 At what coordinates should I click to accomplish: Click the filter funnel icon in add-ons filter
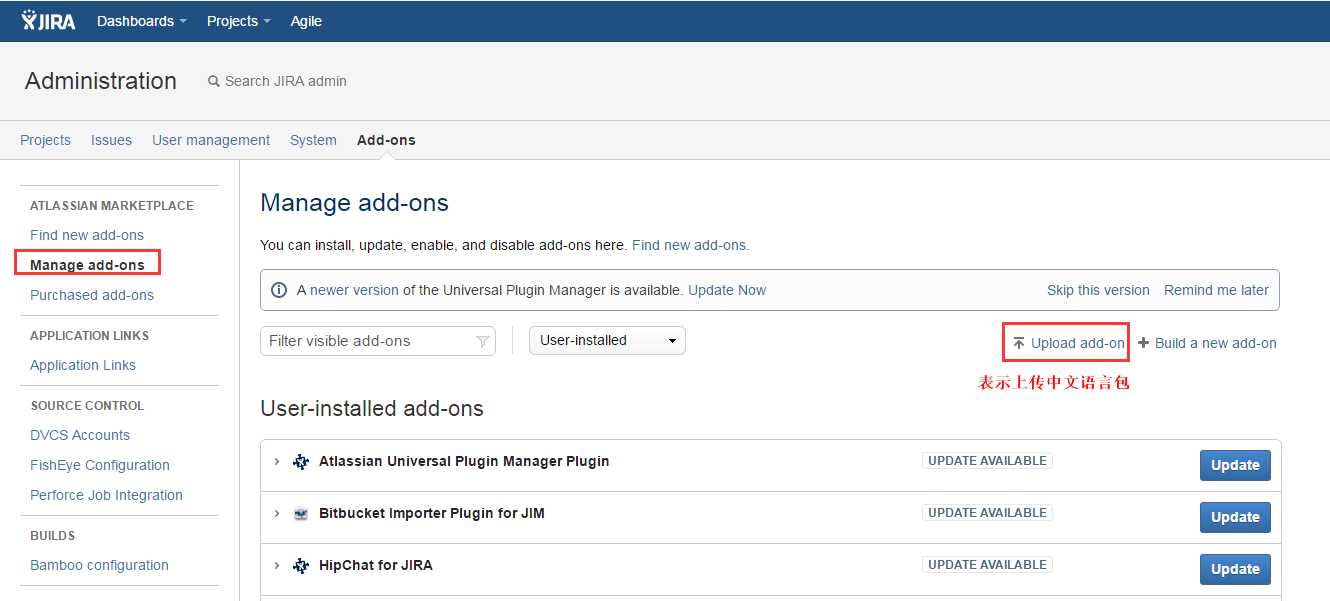[x=483, y=341]
